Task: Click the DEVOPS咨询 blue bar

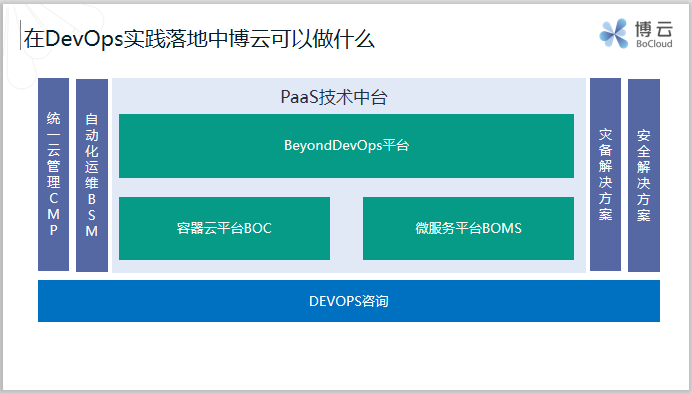Action: [x=349, y=301]
